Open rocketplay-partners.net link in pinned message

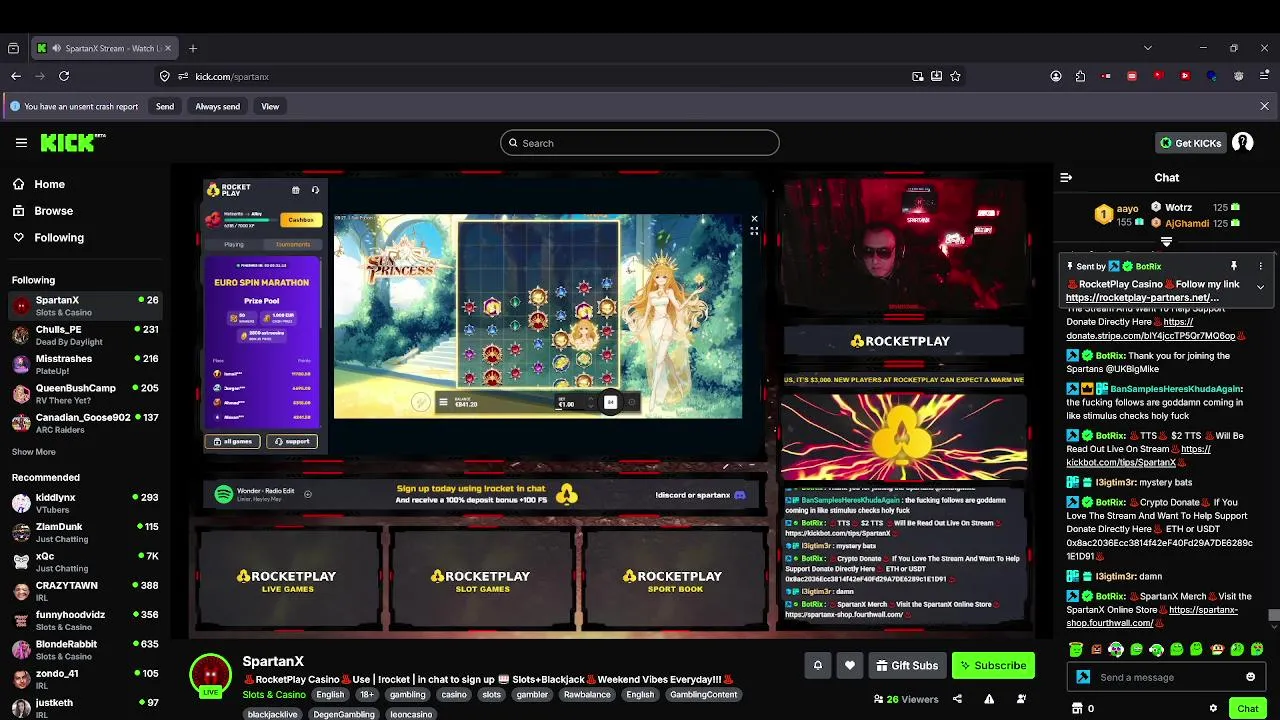coord(1142,297)
